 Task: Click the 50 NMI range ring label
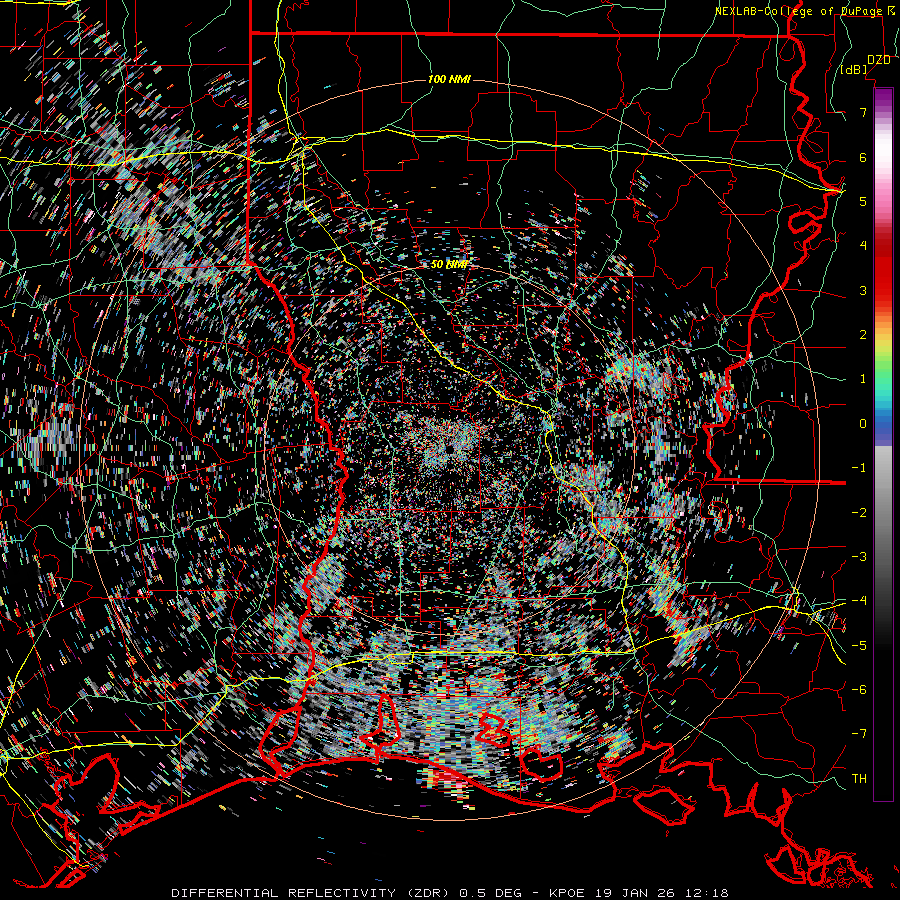tap(451, 265)
